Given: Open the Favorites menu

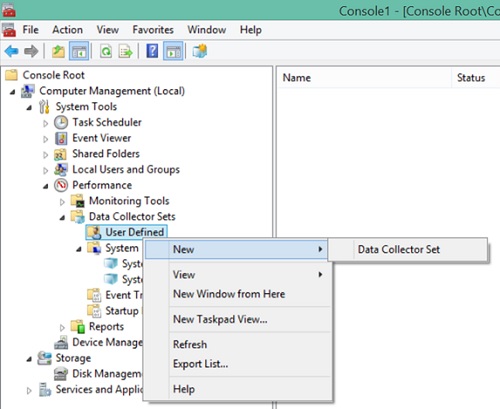Looking at the screenshot, I should (153, 30).
